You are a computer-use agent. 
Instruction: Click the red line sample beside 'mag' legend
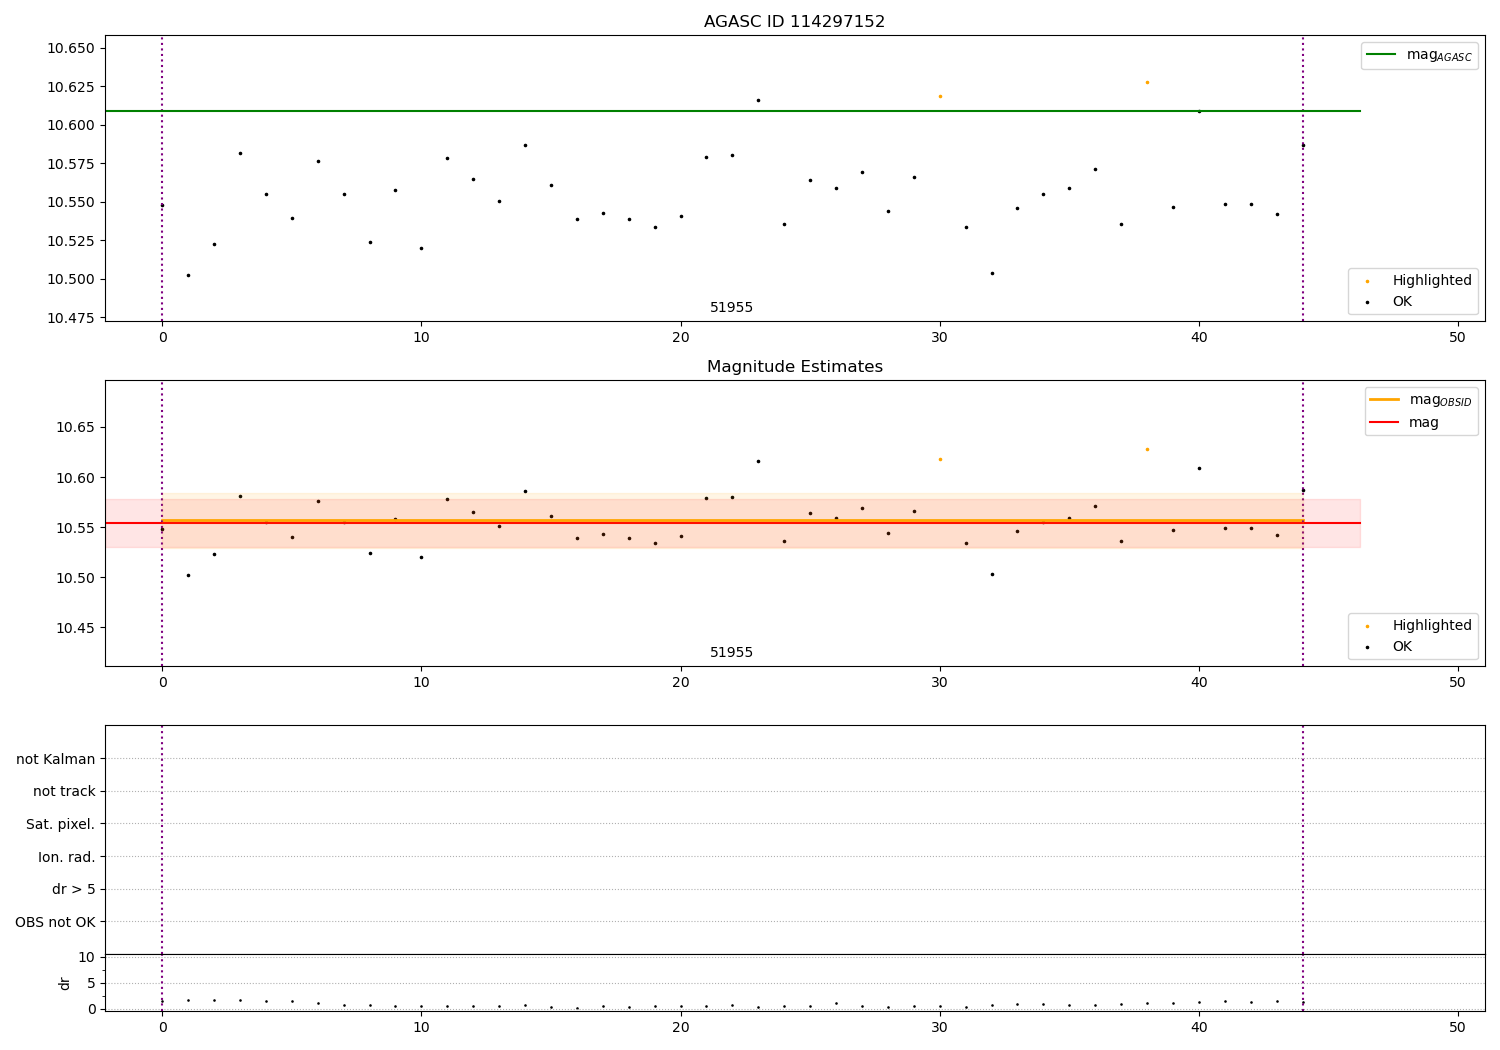click(x=1385, y=422)
